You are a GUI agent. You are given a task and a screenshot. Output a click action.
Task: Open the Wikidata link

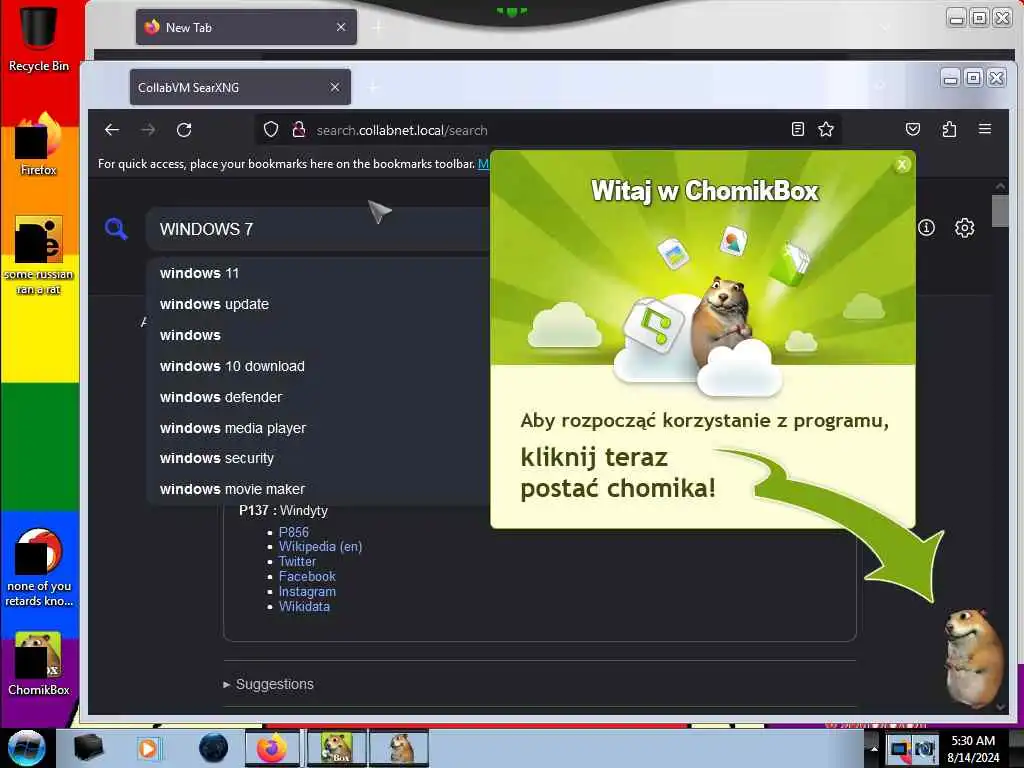pyautogui.click(x=304, y=607)
